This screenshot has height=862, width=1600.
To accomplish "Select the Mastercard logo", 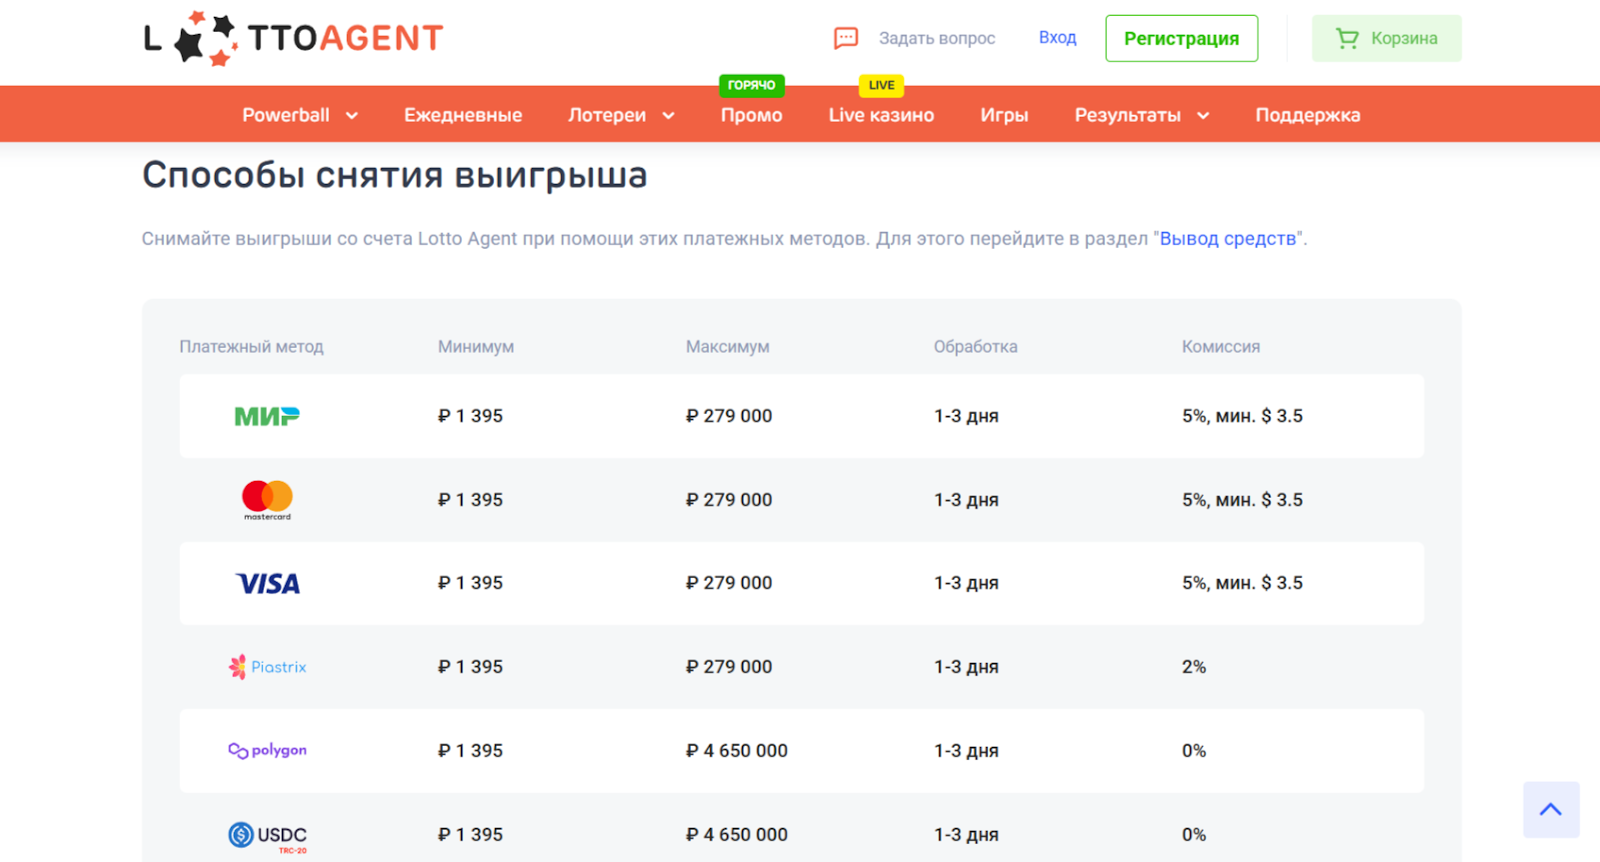I will tap(267, 499).
